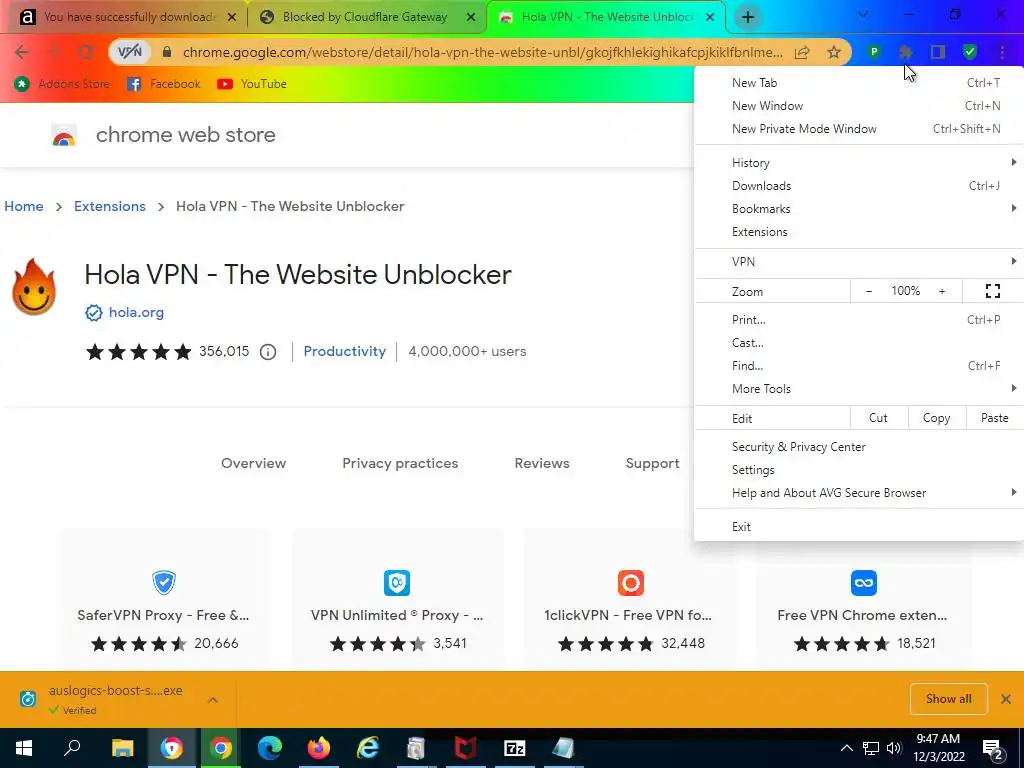
Task: Click the browser back arrow
Action: click(x=22, y=52)
